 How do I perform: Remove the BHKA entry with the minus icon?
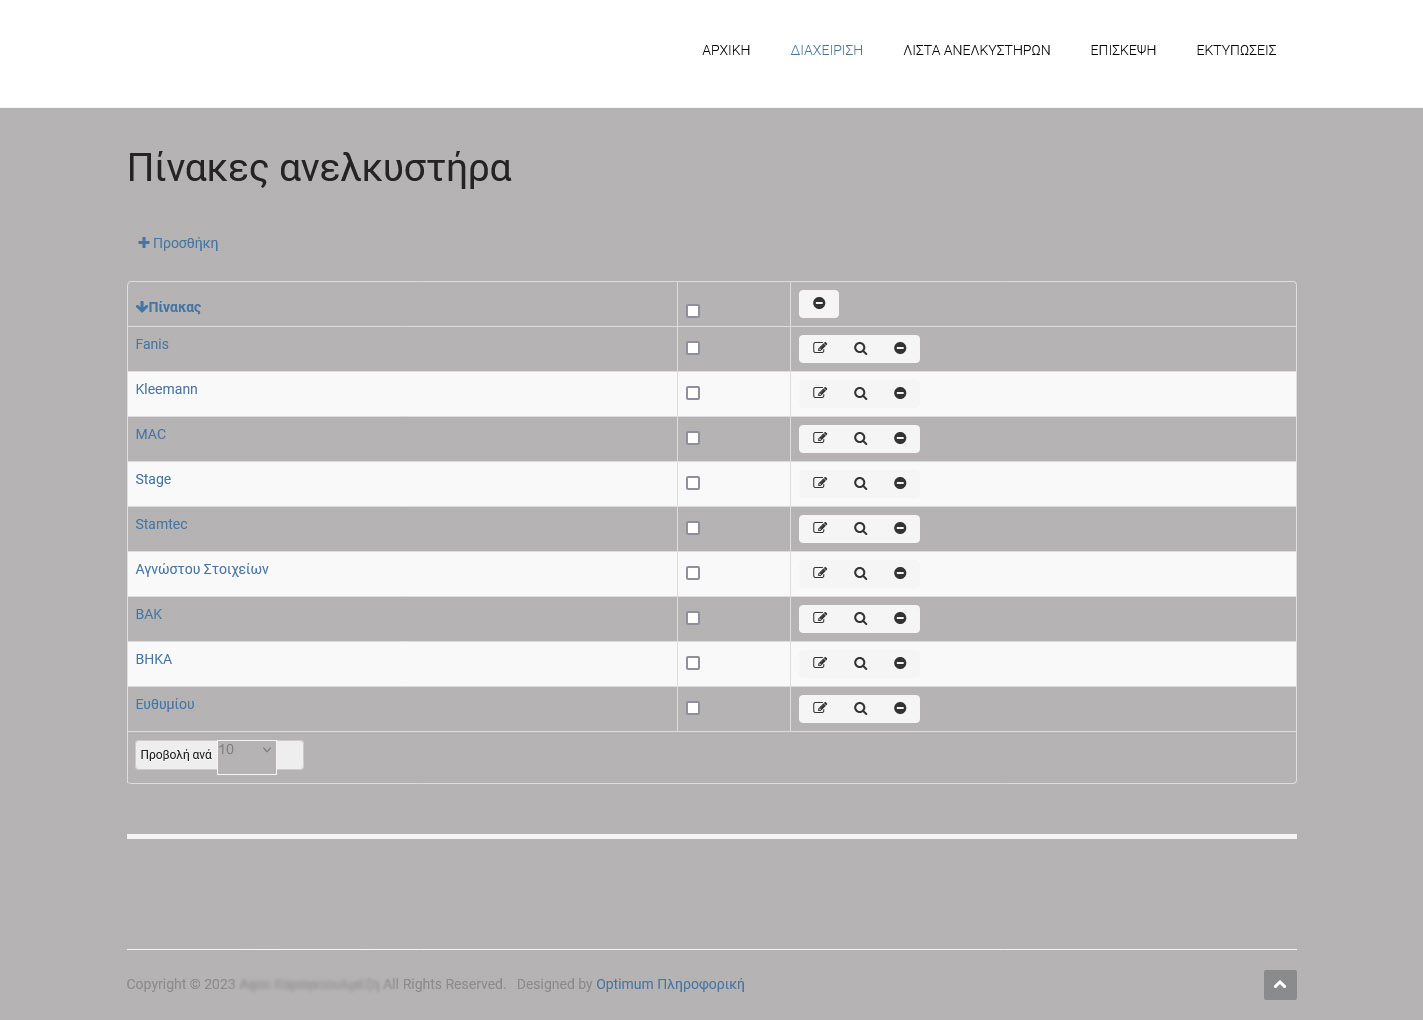point(899,663)
